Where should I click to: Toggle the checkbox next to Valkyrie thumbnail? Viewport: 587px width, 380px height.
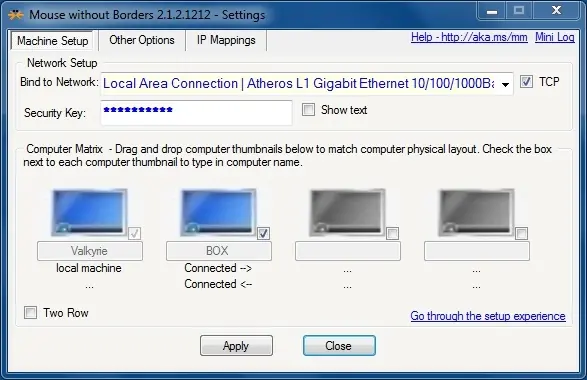point(134,233)
